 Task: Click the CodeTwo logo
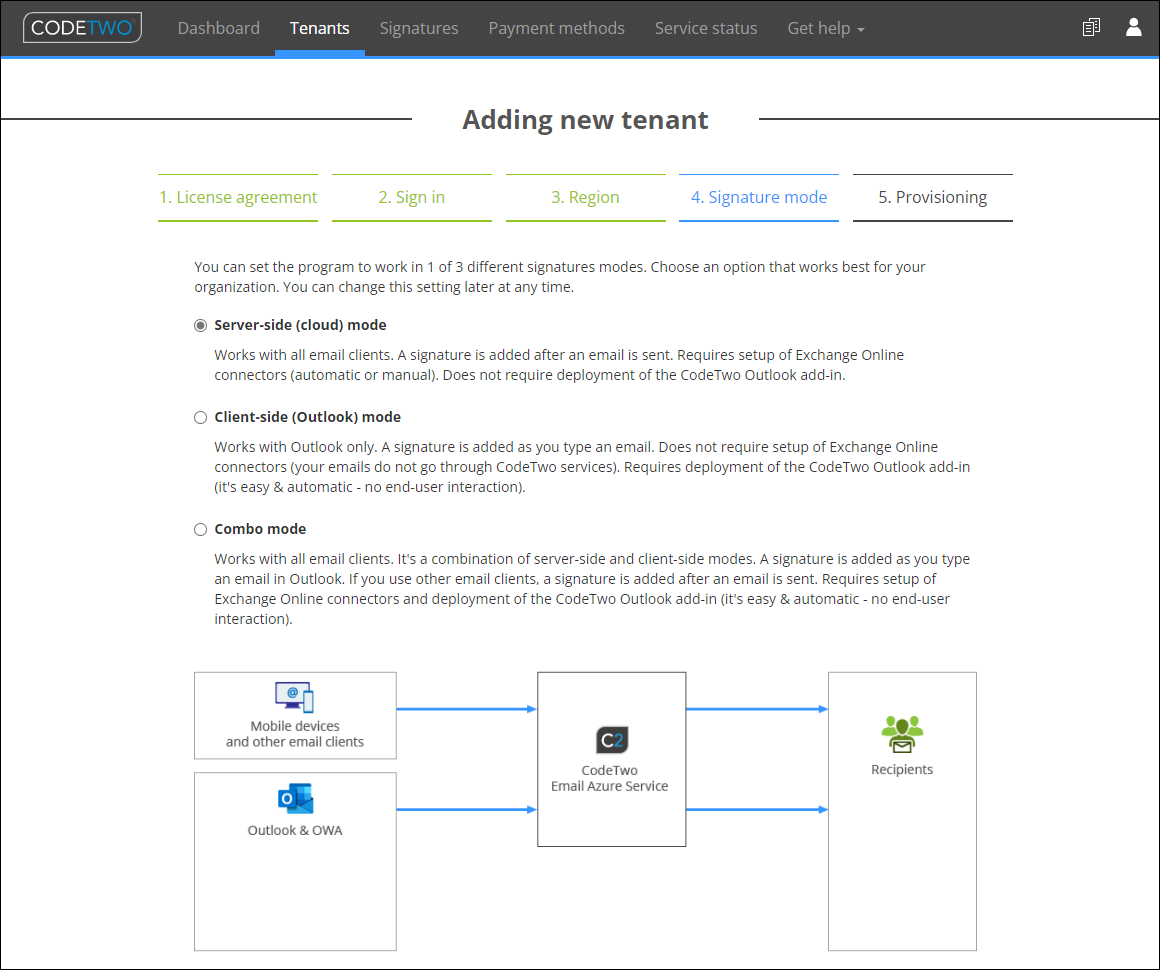[82, 27]
